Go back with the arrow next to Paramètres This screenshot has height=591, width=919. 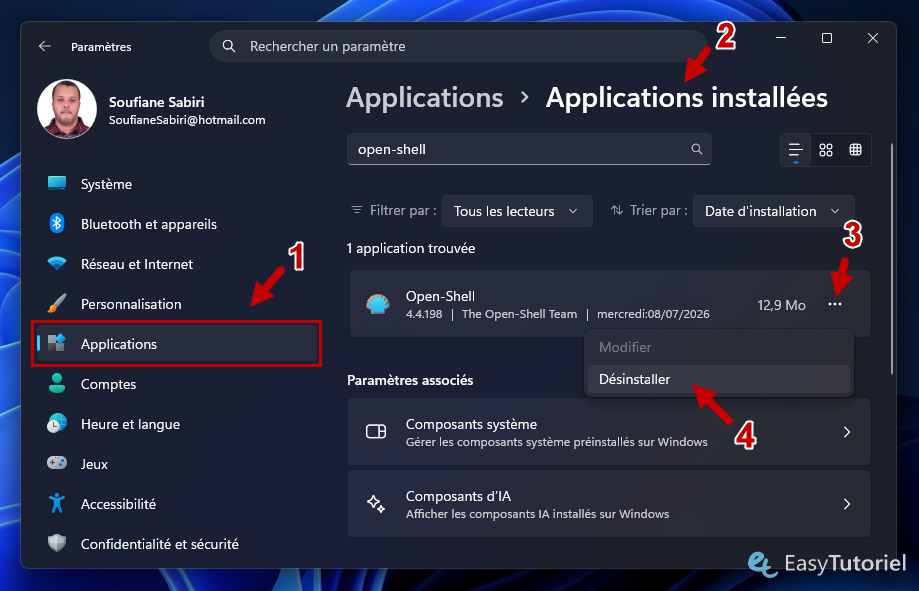45,46
